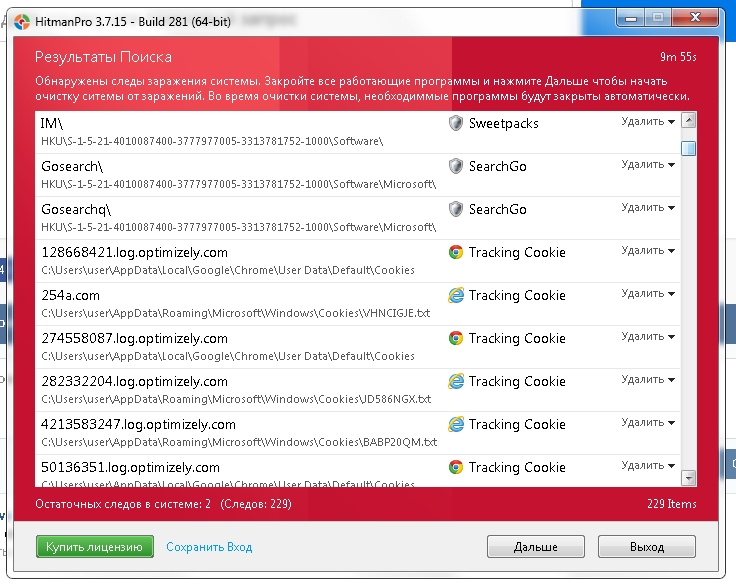Click the green Купить лицензию button
This screenshot has width=736, height=586.
click(95, 547)
